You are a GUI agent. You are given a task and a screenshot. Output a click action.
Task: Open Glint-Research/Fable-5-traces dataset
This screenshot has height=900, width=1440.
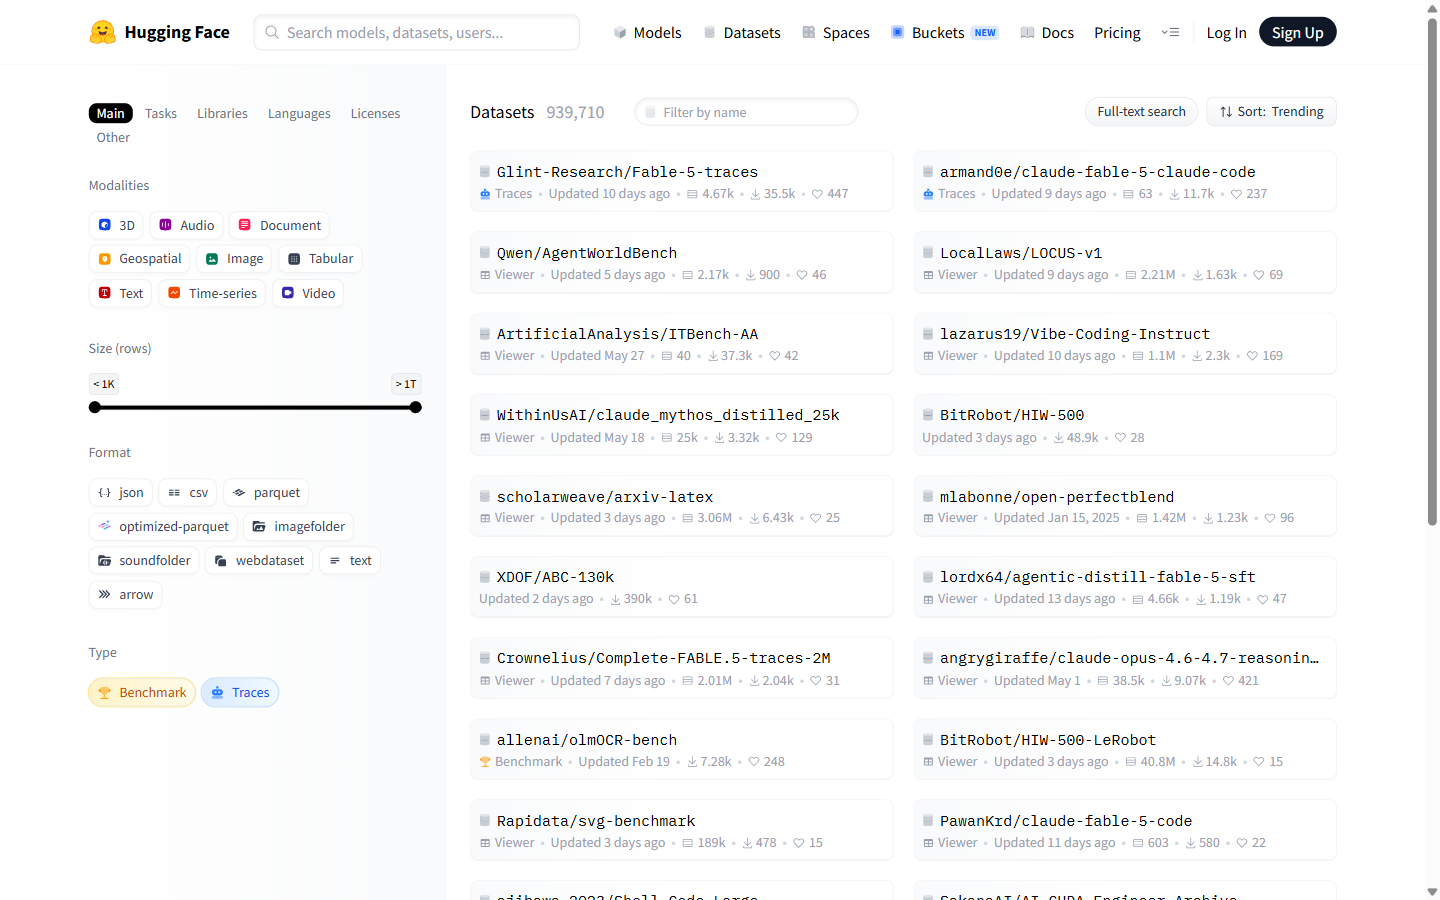pos(682,182)
